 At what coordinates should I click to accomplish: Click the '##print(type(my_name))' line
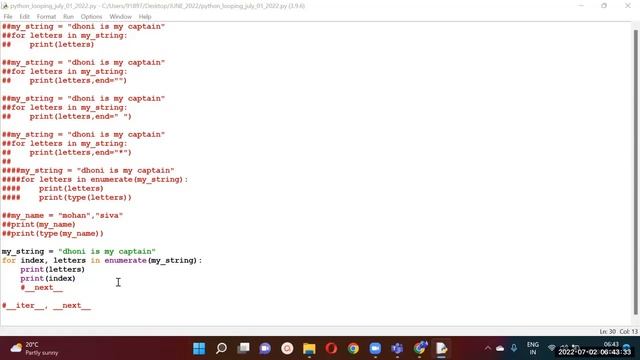click(53, 233)
